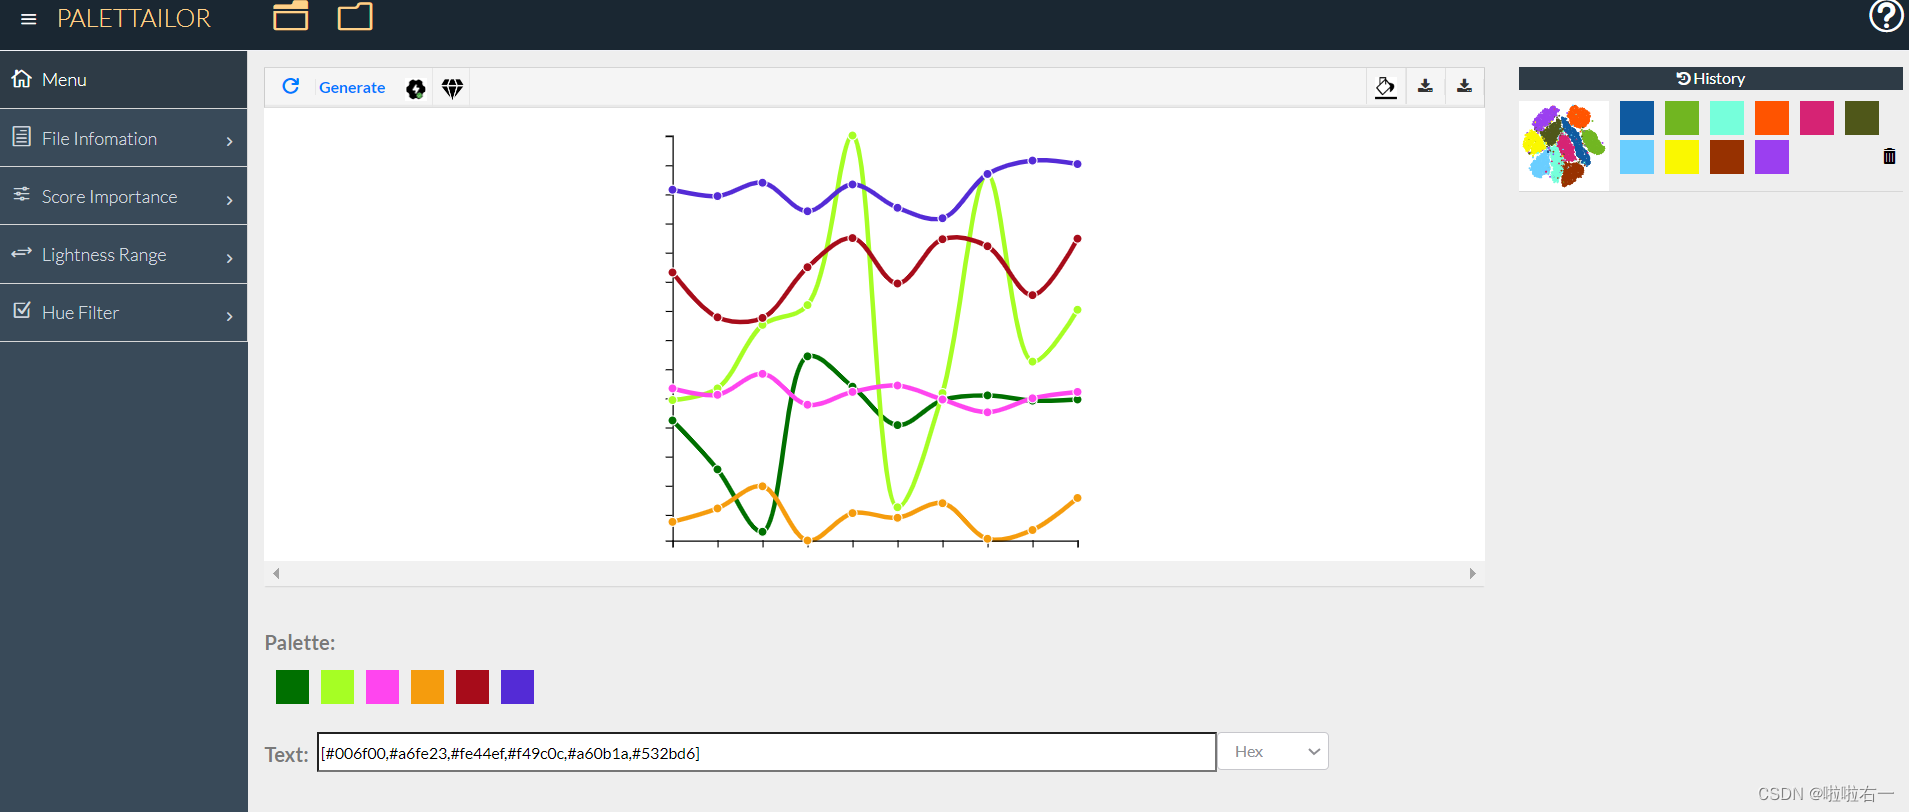
Task: Open the History scatterplot thumbnail
Action: click(x=1564, y=145)
